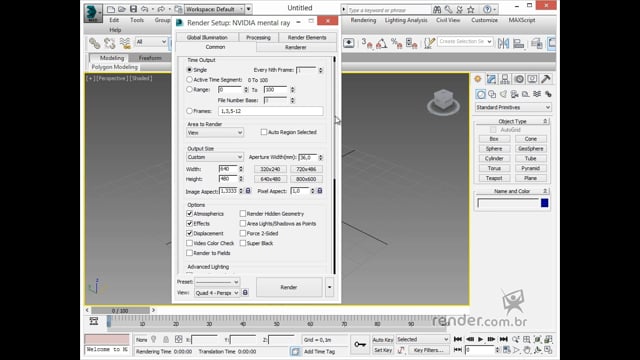Open the Output Size Custom dropdown
This screenshot has width=640, height=360.
tap(215, 157)
